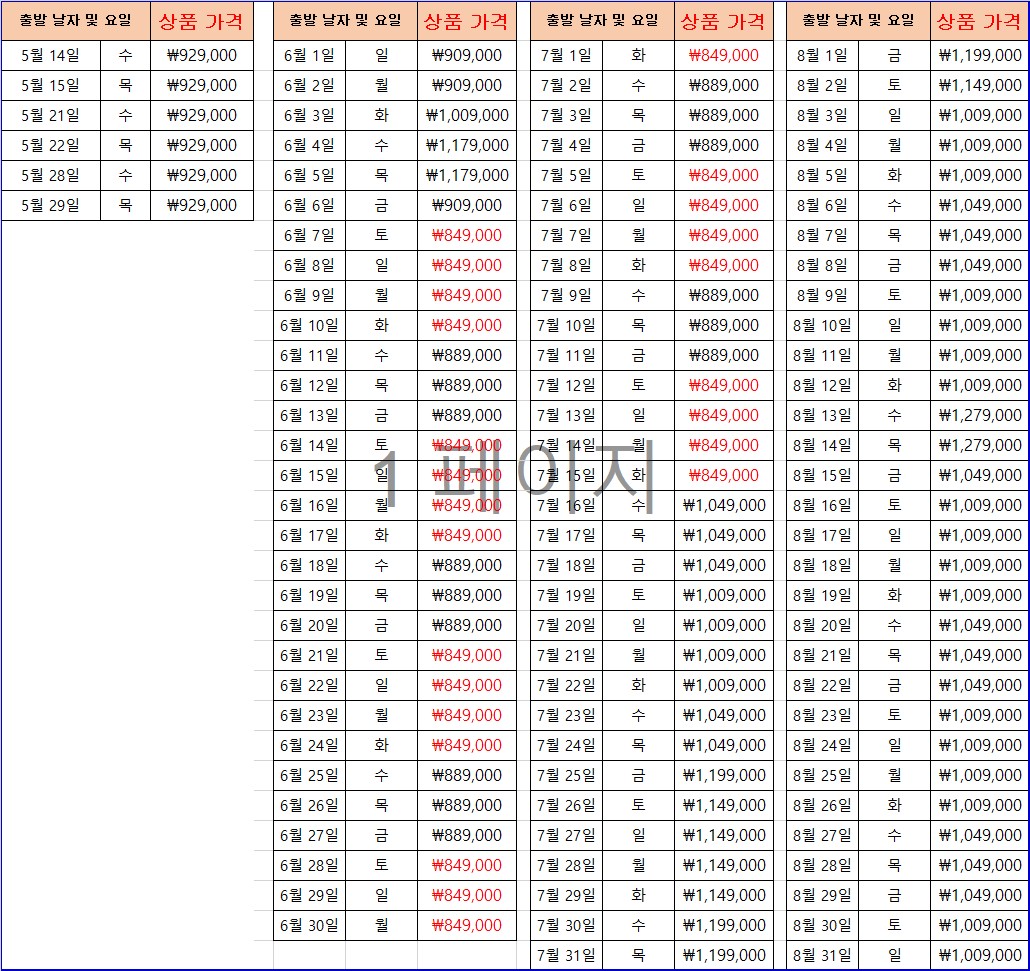
Task: Click the 6월 1일 date cell
Action: point(309,55)
